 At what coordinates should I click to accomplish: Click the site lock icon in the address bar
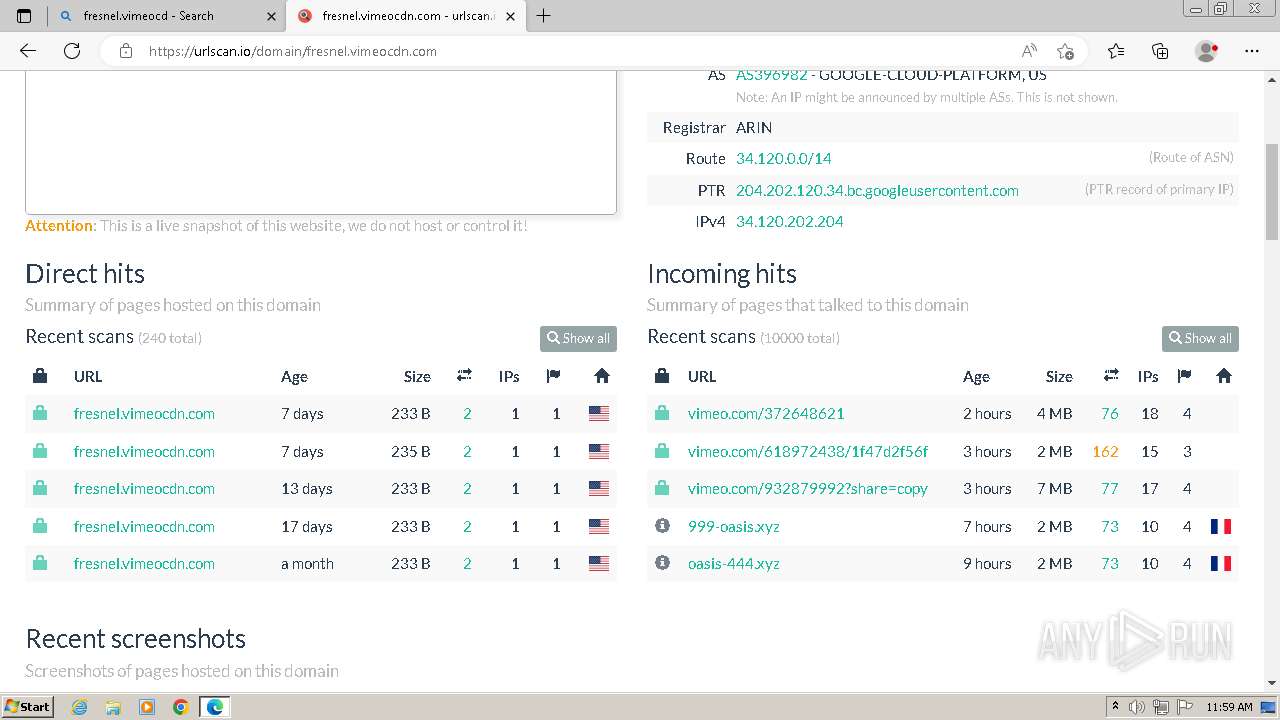126,51
